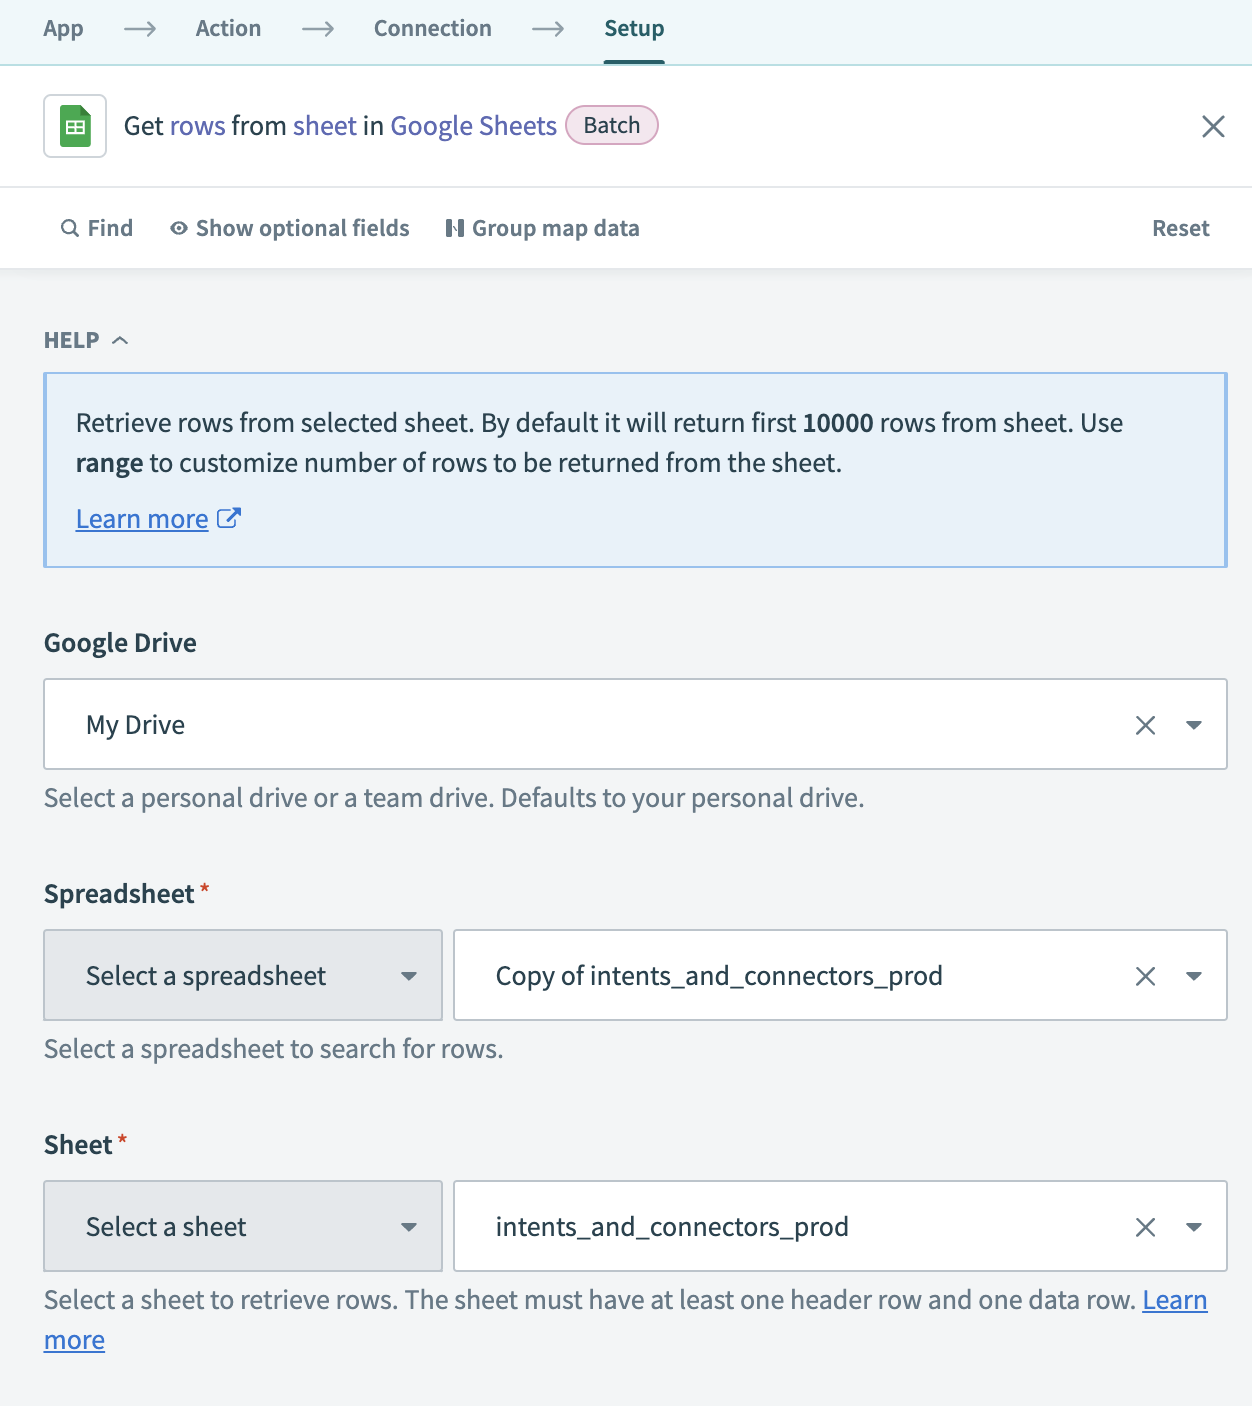Toggle Show optional fields
Viewport: 1252px width, 1406px height.
[x=290, y=228]
